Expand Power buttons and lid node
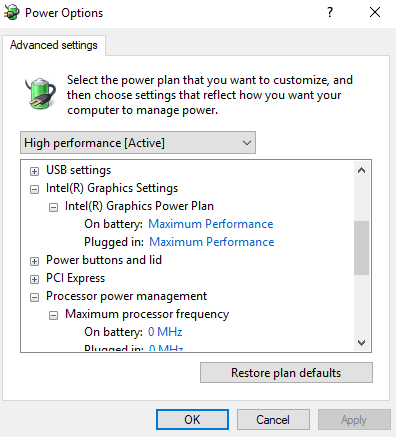The height and width of the screenshot is (437, 396). (x=34, y=261)
